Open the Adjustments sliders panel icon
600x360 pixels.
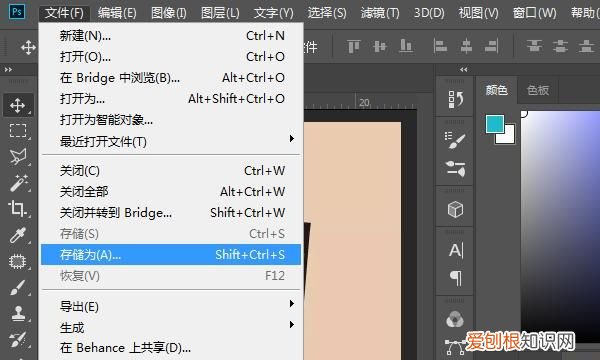pyautogui.click(x=455, y=169)
